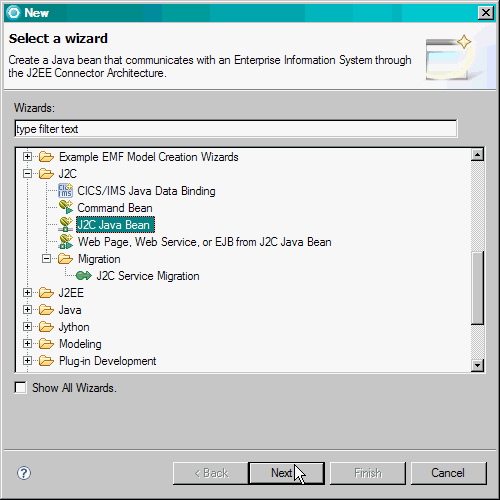
Task: Click the scroll down arrow of wizard list
Action: click(x=477, y=365)
